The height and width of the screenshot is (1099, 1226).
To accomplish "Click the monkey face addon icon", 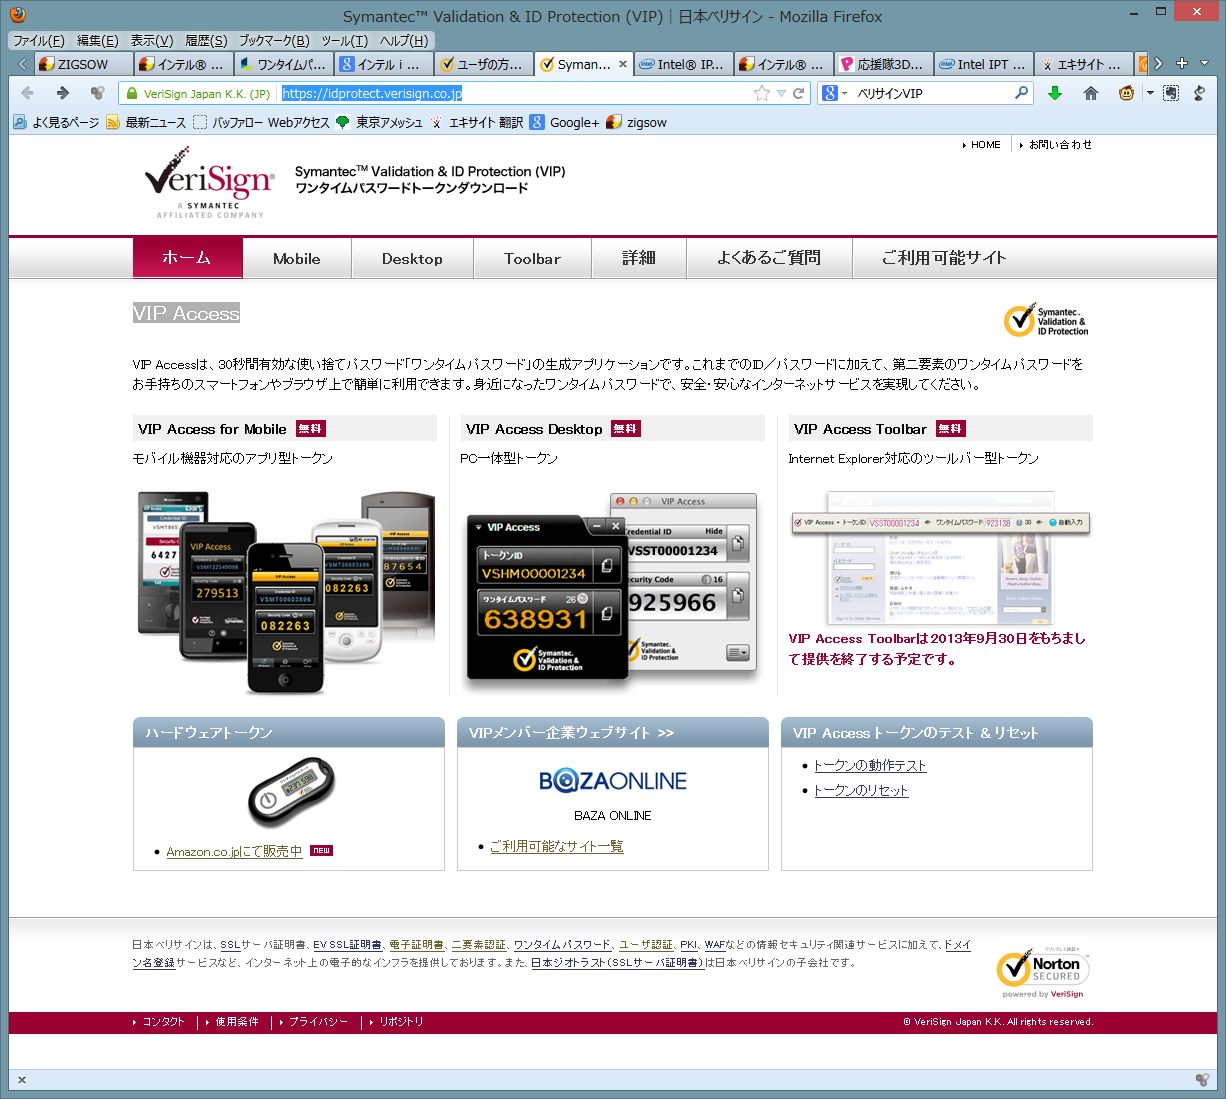I will click(1127, 93).
